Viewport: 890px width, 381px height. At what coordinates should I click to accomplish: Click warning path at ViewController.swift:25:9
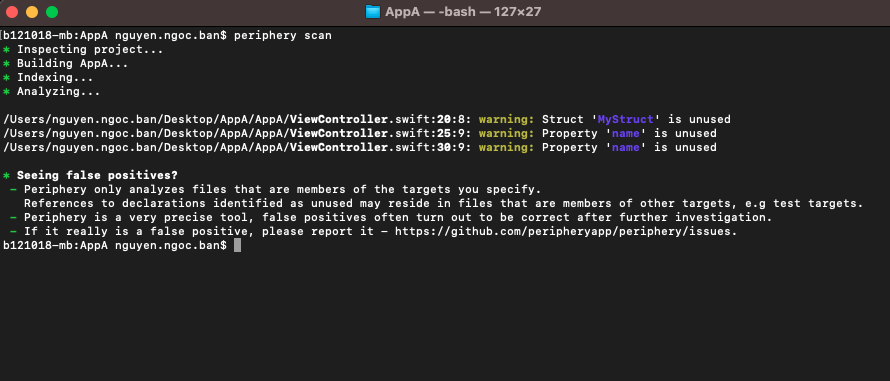pyautogui.click(x=237, y=133)
